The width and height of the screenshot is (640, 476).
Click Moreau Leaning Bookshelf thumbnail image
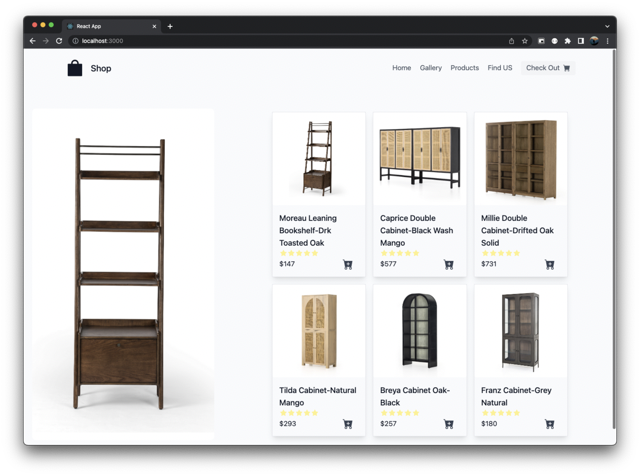click(319, 158)
